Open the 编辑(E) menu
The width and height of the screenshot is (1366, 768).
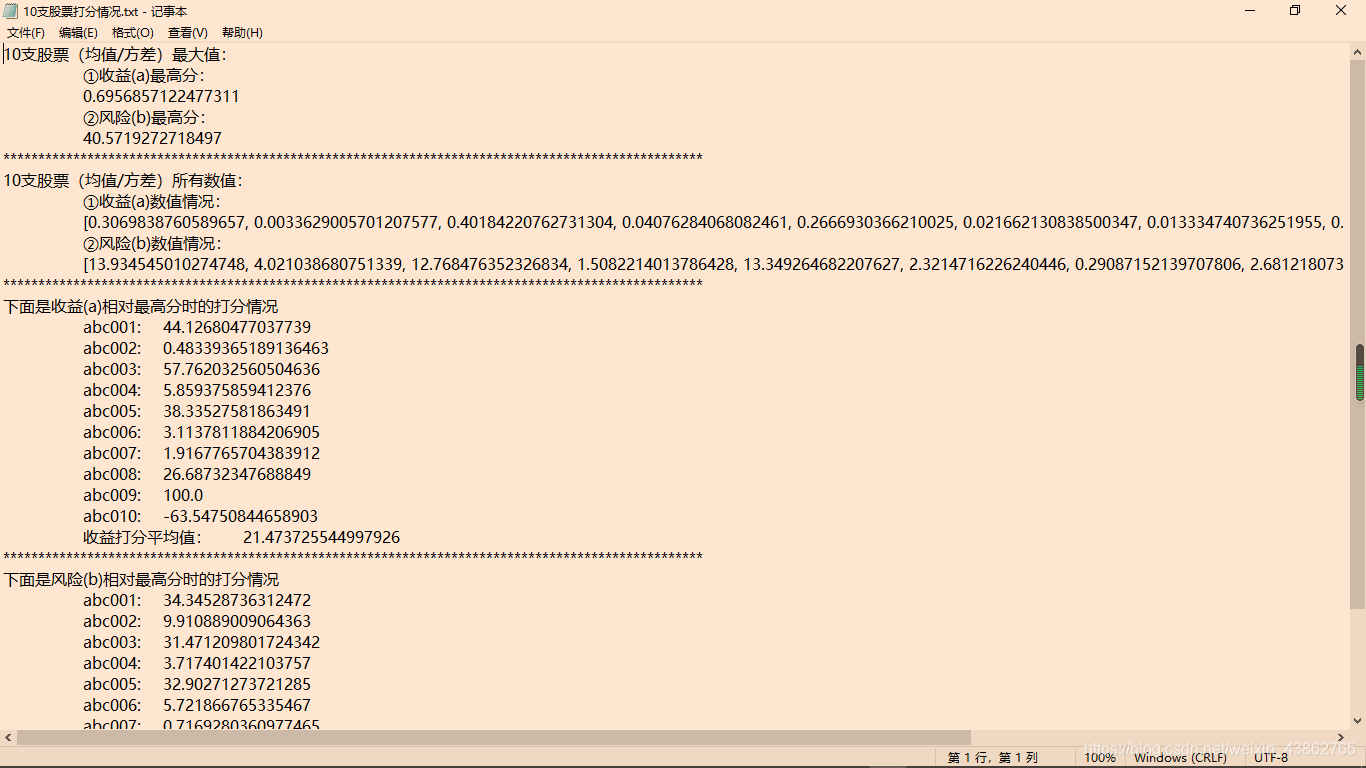78,33
